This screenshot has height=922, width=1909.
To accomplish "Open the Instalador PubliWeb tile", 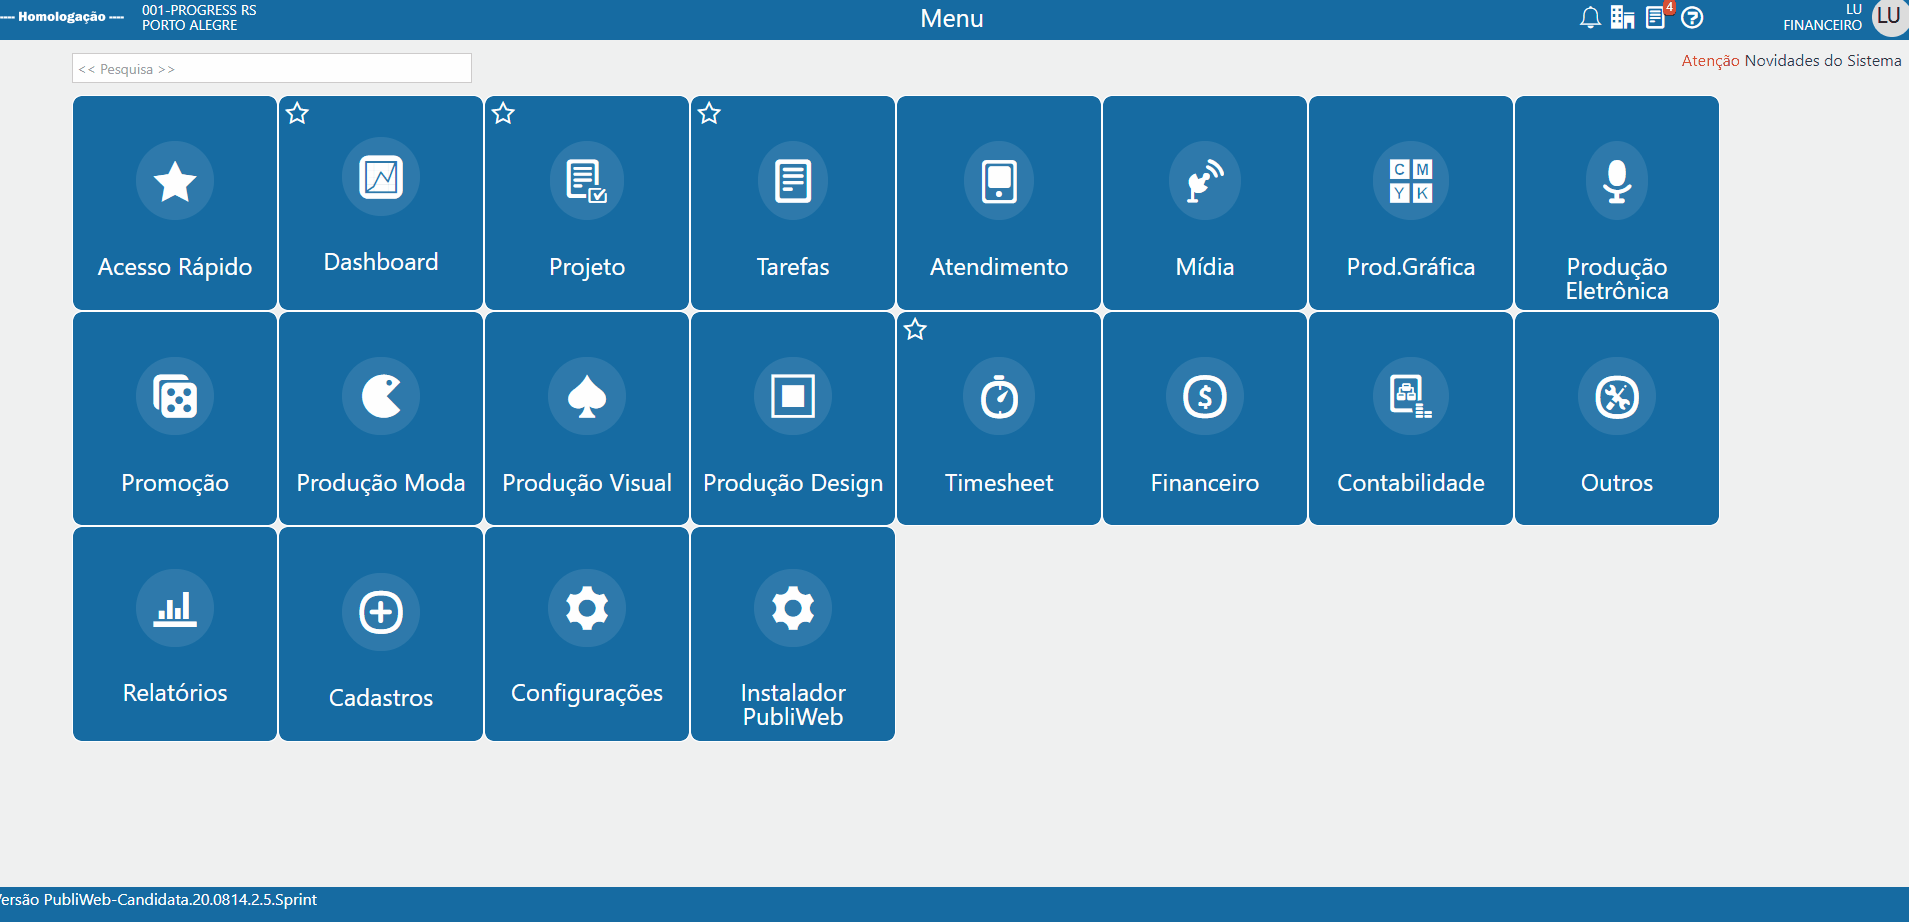I will click(793, 634).
